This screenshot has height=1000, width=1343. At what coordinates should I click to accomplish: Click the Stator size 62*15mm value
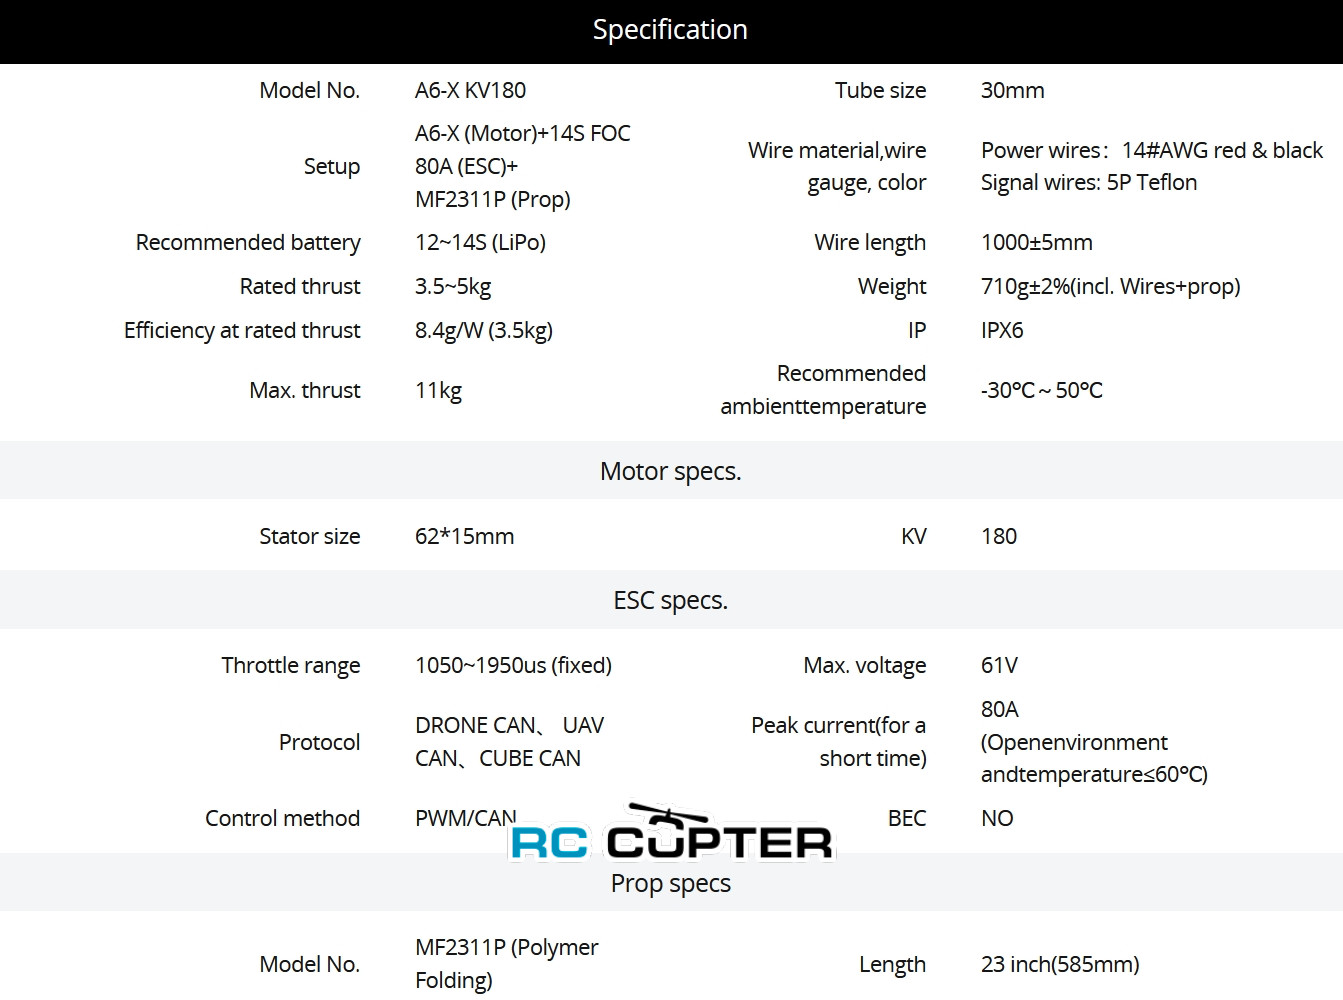click(464, 536)
